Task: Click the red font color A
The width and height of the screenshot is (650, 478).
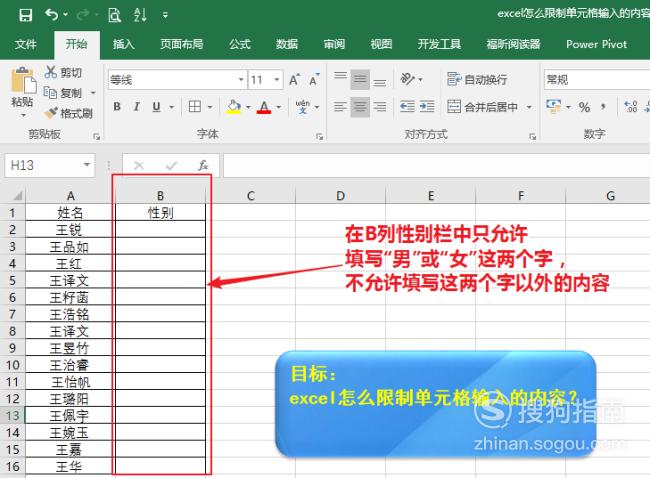Action: pyautogui.click(x=264, y=107)
